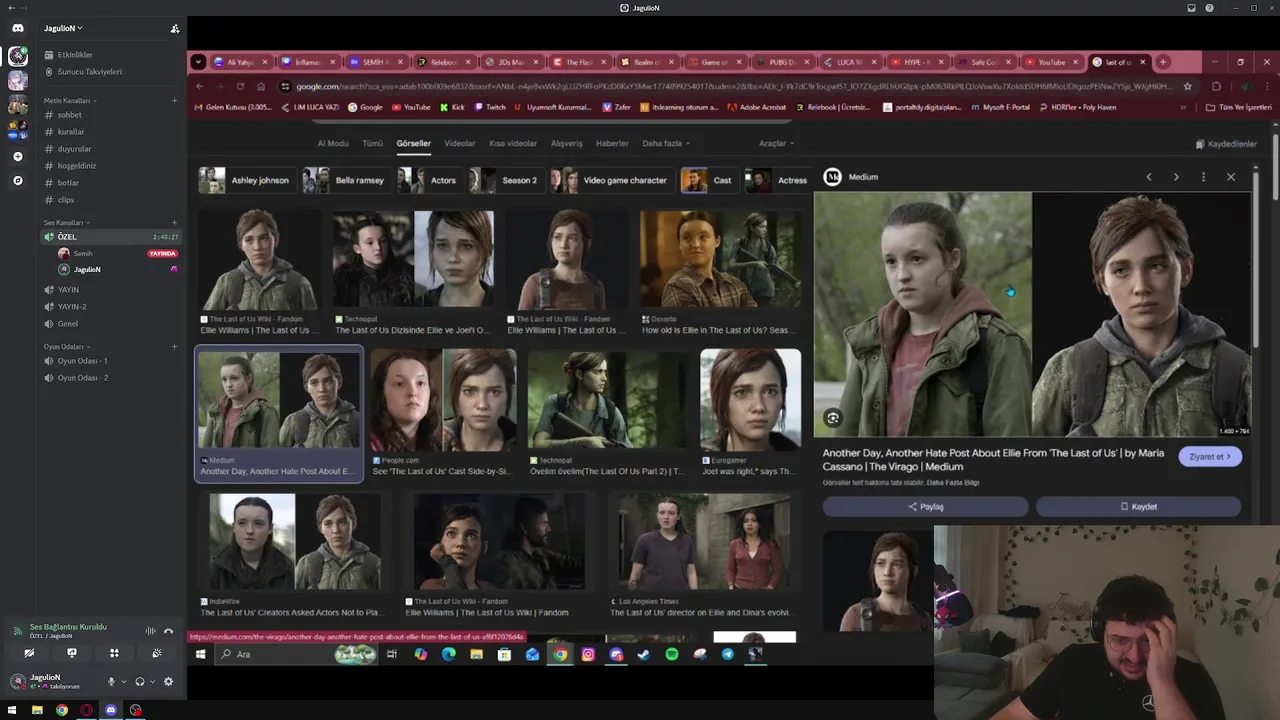This screenshot has height=720, width=1280.
Task: Open Discord direct messages home icon
Action: pyautogui.click(x=17, y=28)
